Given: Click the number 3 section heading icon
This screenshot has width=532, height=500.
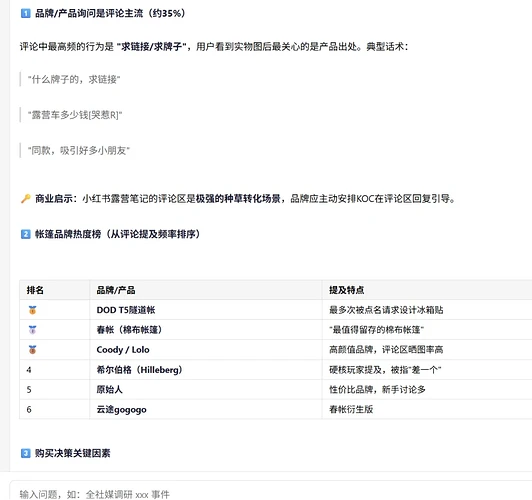Looking at the screenshot, I should [25, 453].
